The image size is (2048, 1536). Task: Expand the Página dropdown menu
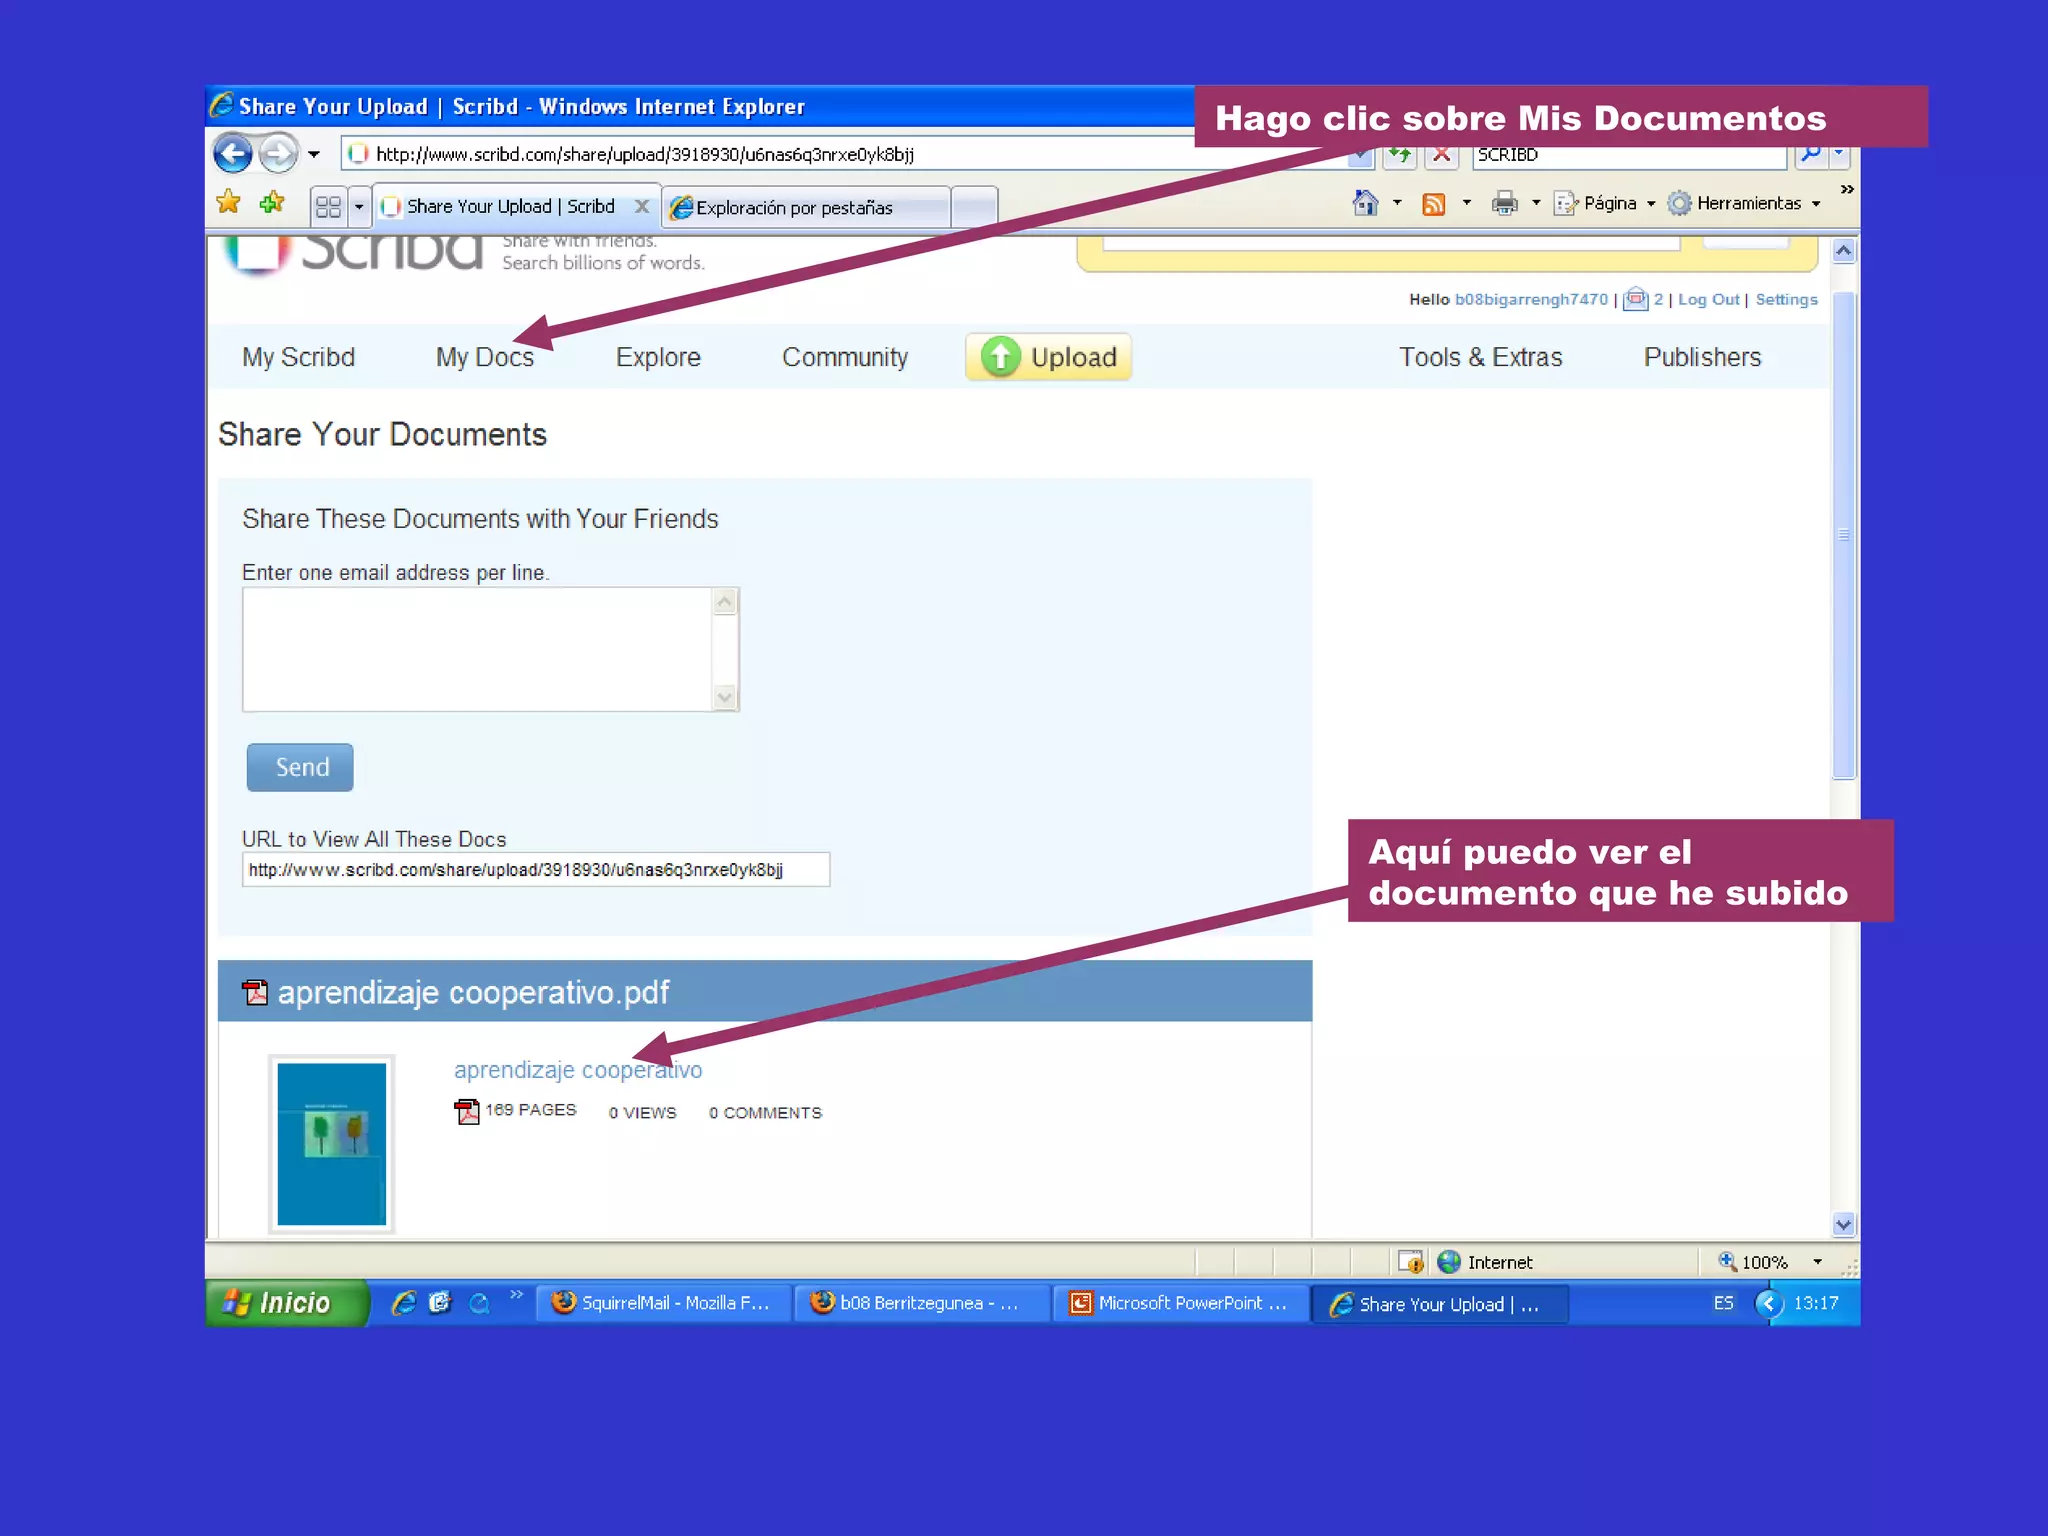tap(1608, 203)
